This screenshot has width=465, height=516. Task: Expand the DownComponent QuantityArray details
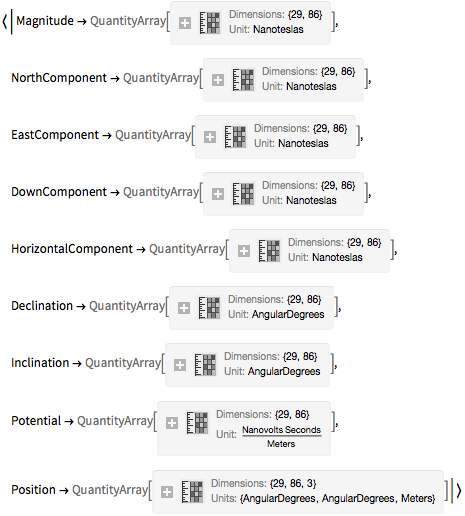tap(218, 194)
